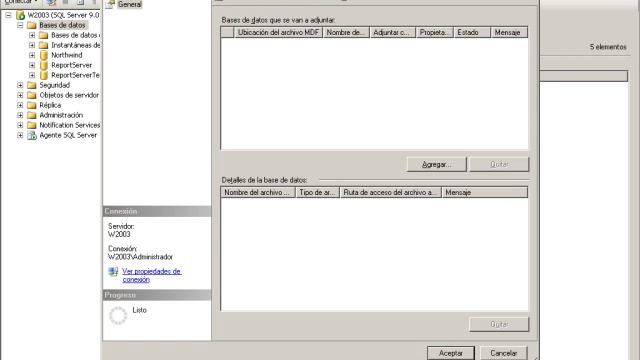Click the W2003\Administrador connection text

(x=140, y=257)
